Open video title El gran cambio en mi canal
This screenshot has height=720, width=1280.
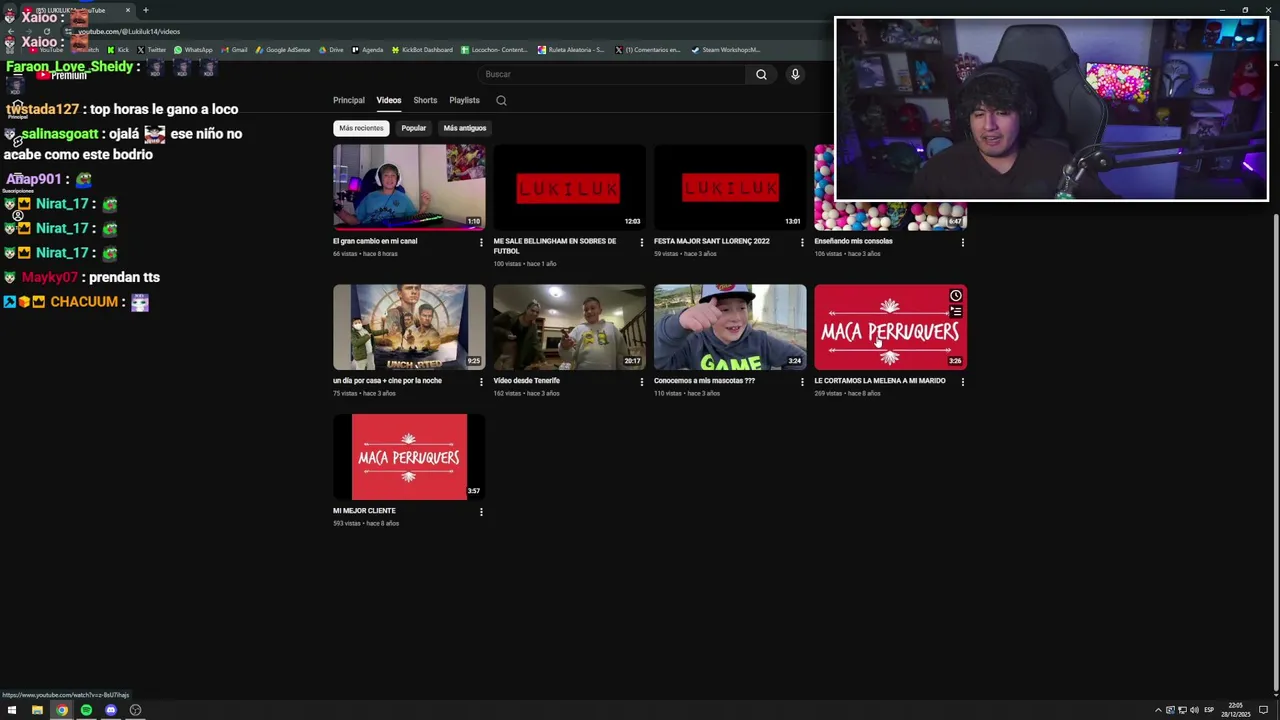click(x=375, y=241)
